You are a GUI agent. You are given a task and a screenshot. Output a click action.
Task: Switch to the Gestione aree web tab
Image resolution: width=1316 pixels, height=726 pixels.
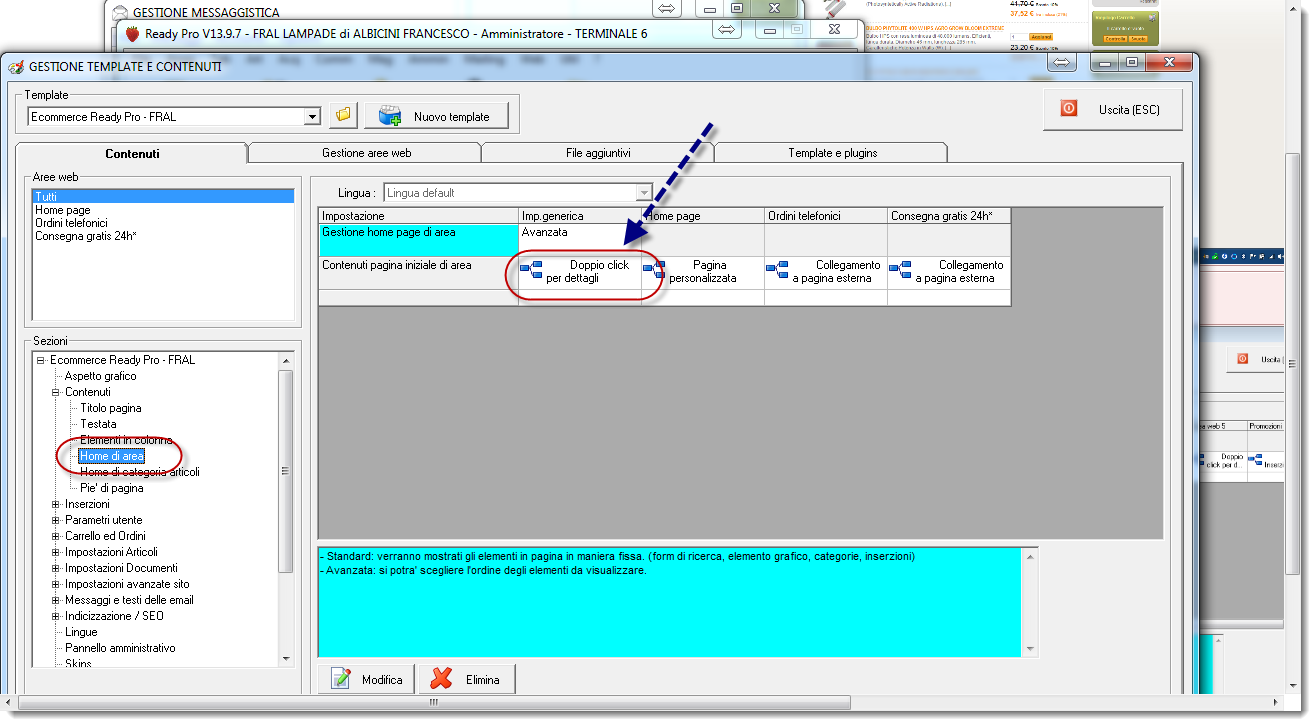pos(366,153)
